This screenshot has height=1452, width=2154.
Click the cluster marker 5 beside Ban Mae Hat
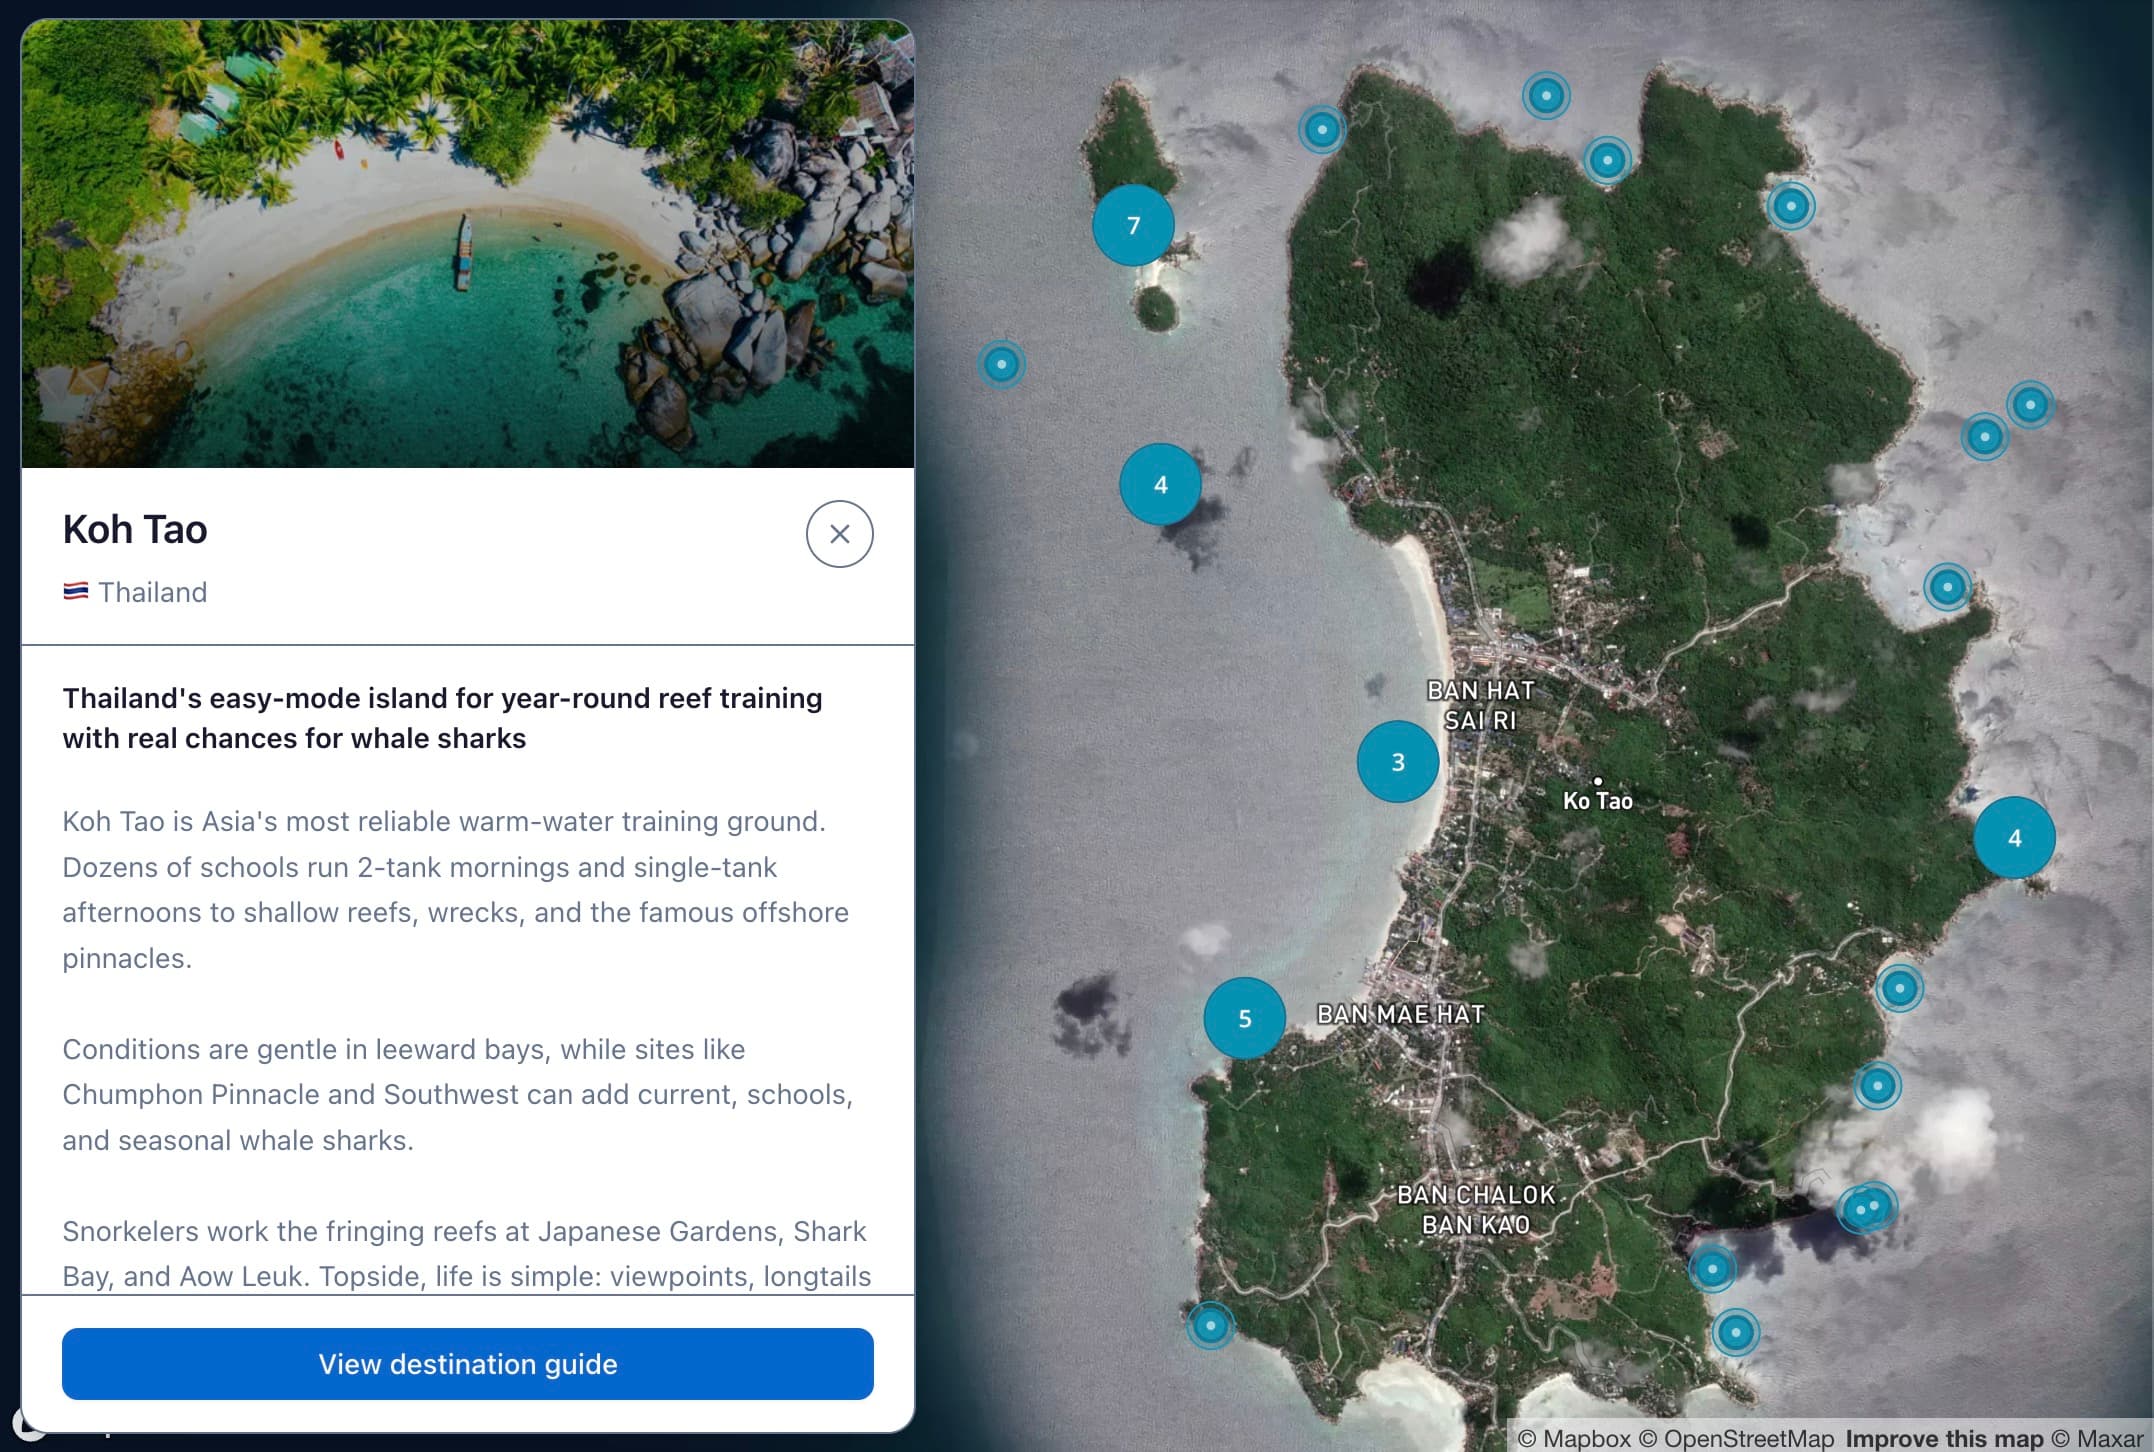coord(1244,1017)
